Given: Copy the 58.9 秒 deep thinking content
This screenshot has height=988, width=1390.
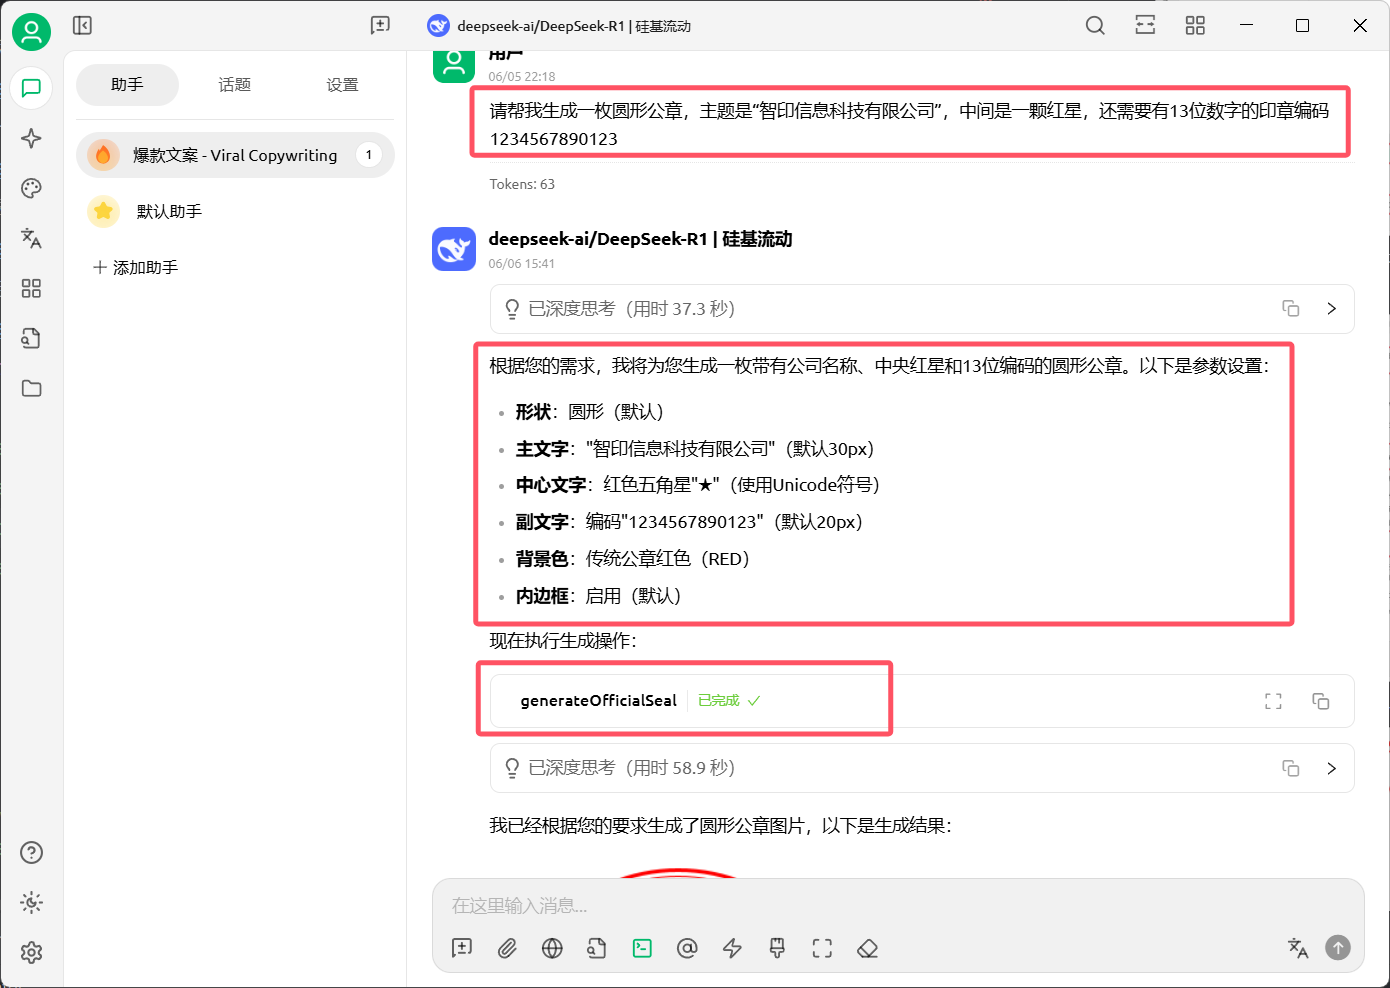Looking at the screenshot, I should [1291, 768].
